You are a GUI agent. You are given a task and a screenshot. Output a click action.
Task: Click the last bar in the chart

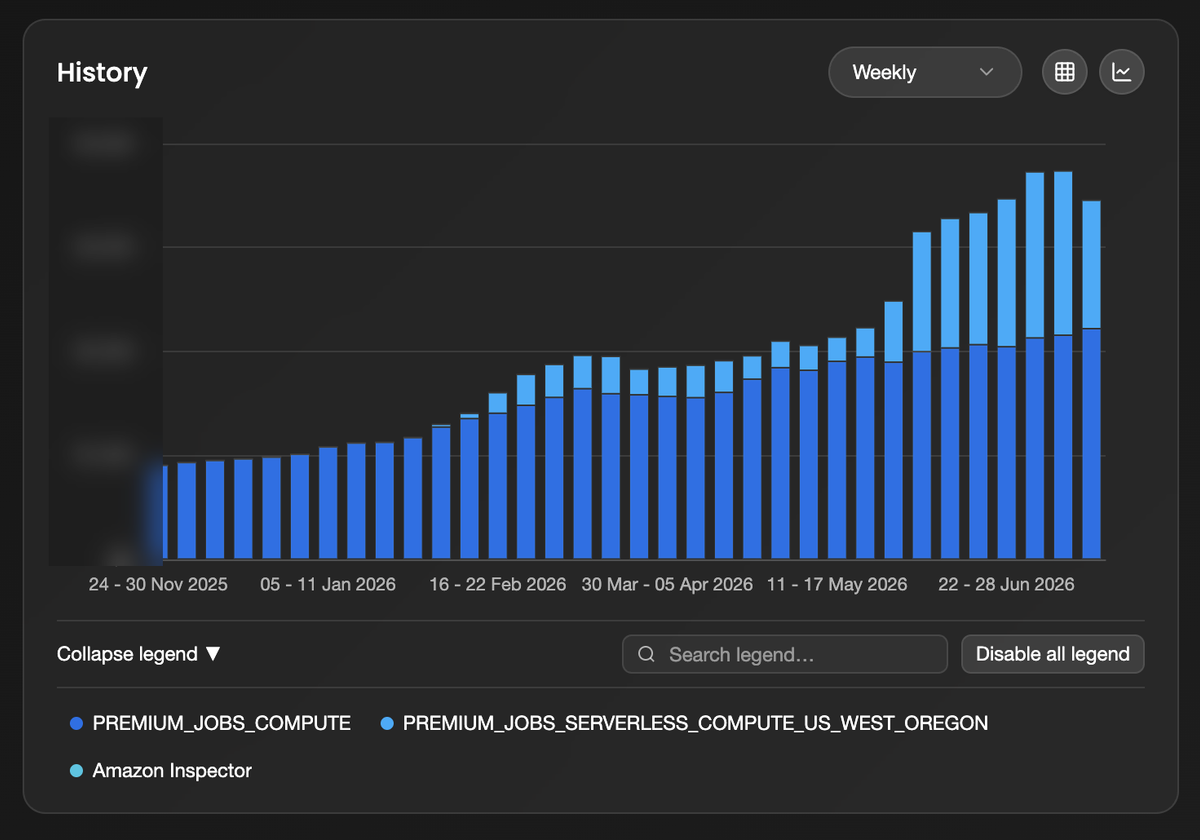point(1092,380)
